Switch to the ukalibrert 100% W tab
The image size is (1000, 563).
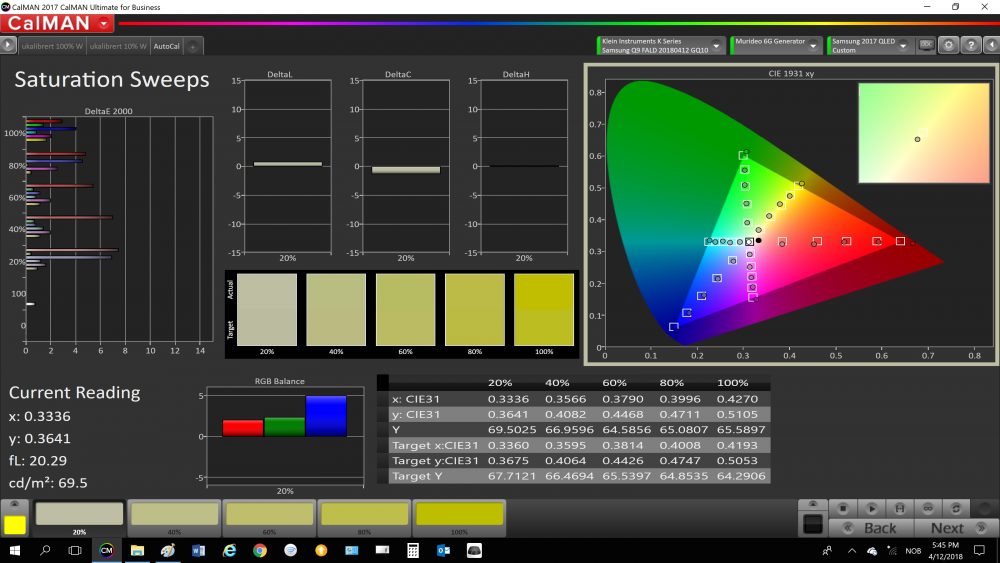52,46
